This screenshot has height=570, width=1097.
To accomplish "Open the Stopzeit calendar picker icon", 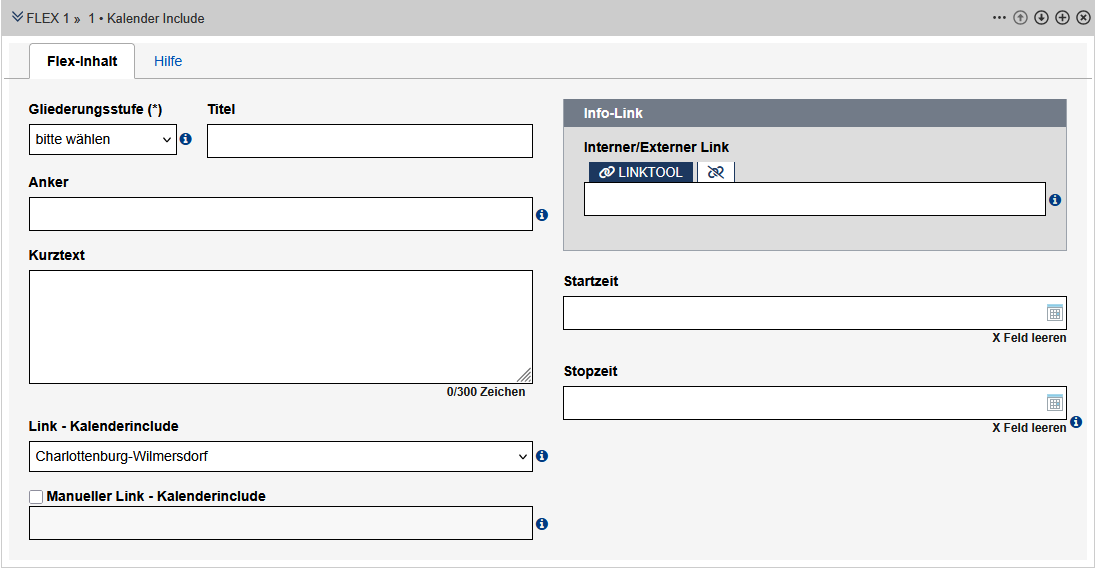I will pos(1054,403).
